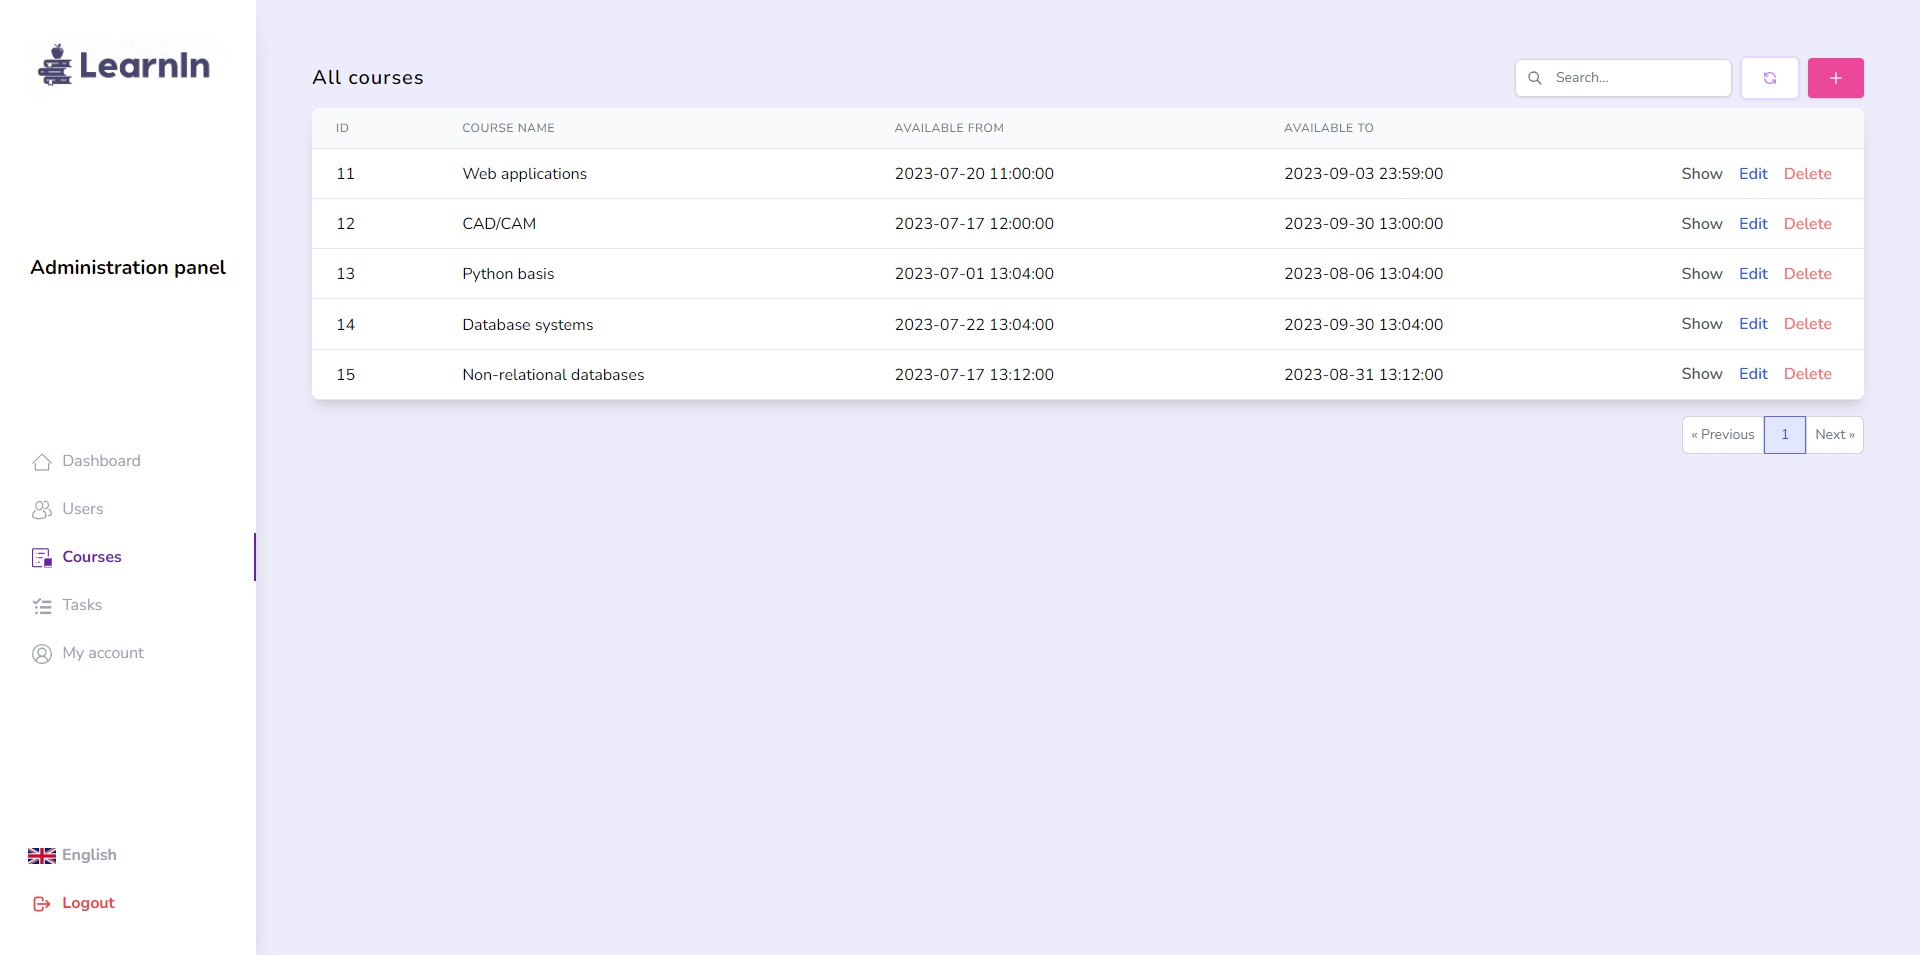1920x955 pixels.
Task: Click ID cell 11
Action: click(x=346, y=174)
